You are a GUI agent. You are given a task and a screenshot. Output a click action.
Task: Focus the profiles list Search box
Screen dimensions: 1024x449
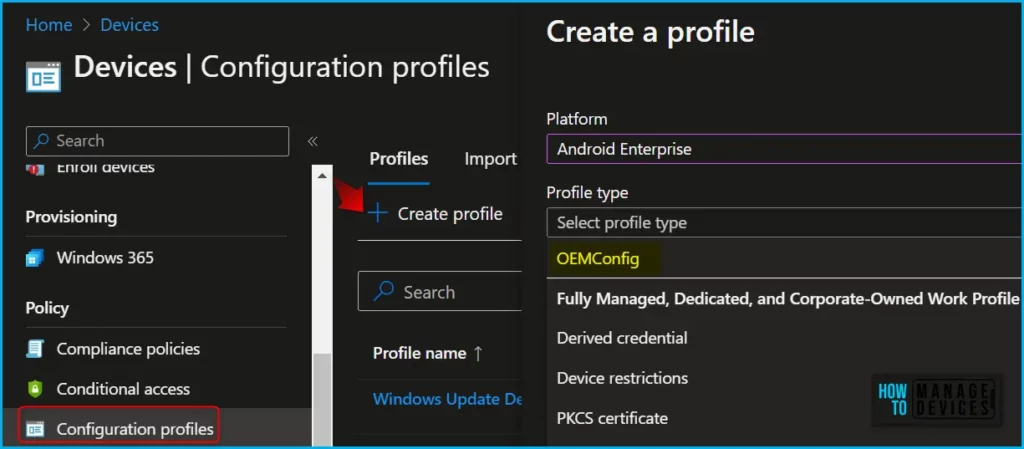point(440,292)
